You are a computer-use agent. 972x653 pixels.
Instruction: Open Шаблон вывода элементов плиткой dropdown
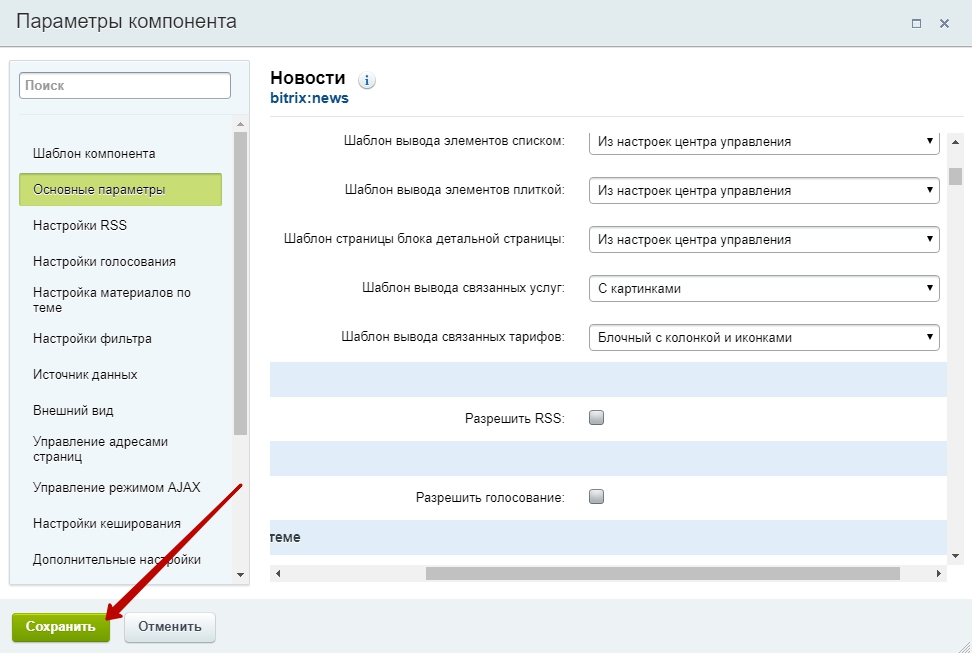click(764, 190)
